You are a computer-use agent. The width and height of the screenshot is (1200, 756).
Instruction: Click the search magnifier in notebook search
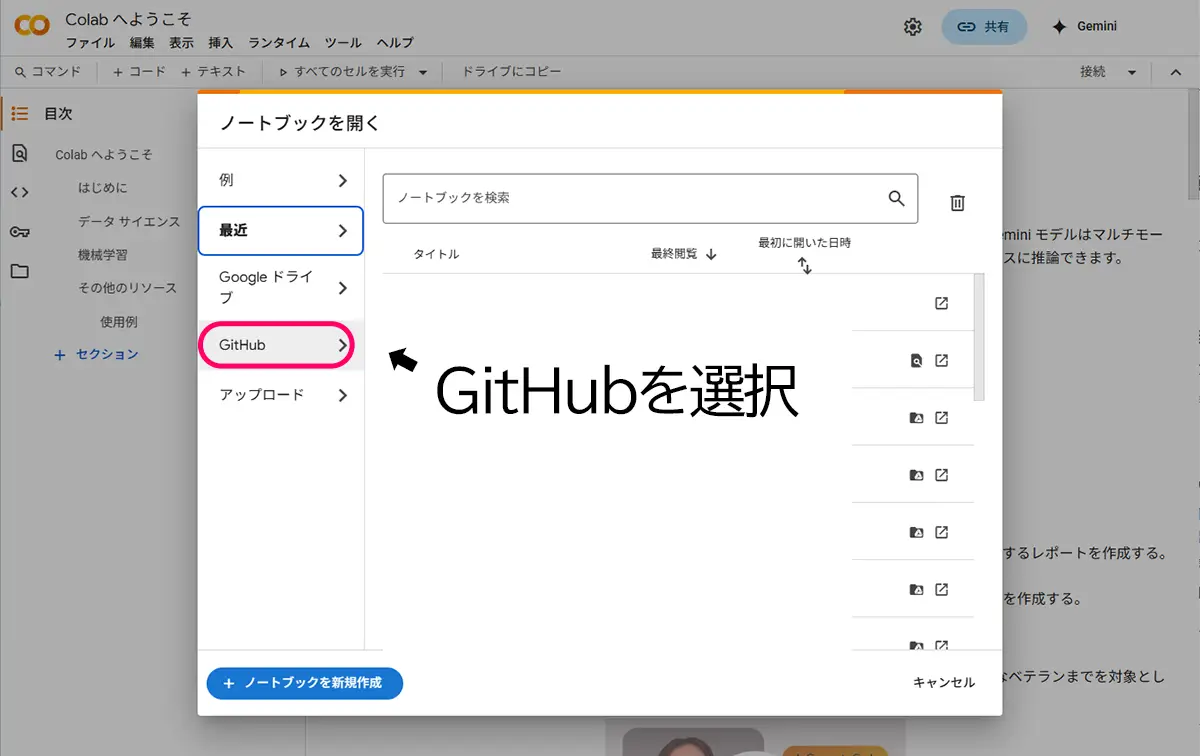[x=896, y=198]
